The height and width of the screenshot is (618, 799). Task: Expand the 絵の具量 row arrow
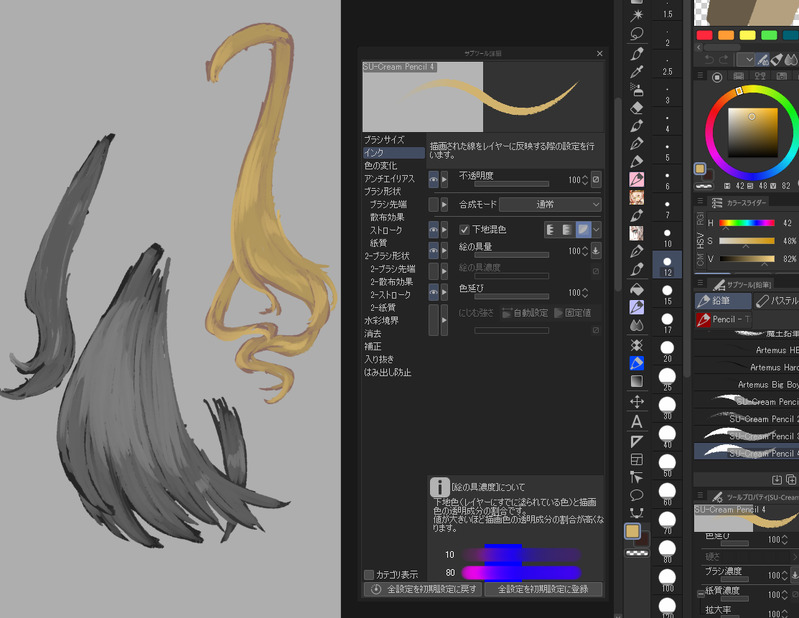[x=444, y=250]
